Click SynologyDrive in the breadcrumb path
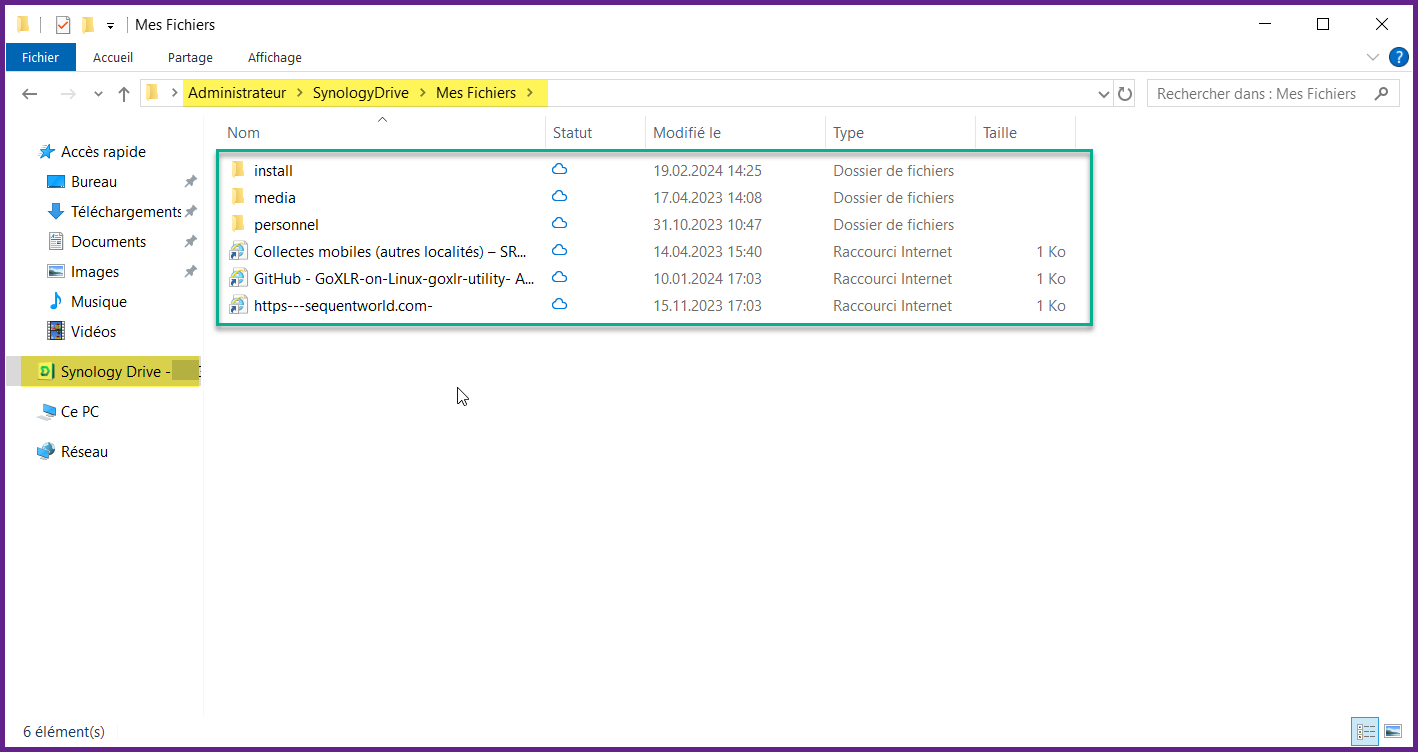 pos(360,93)
